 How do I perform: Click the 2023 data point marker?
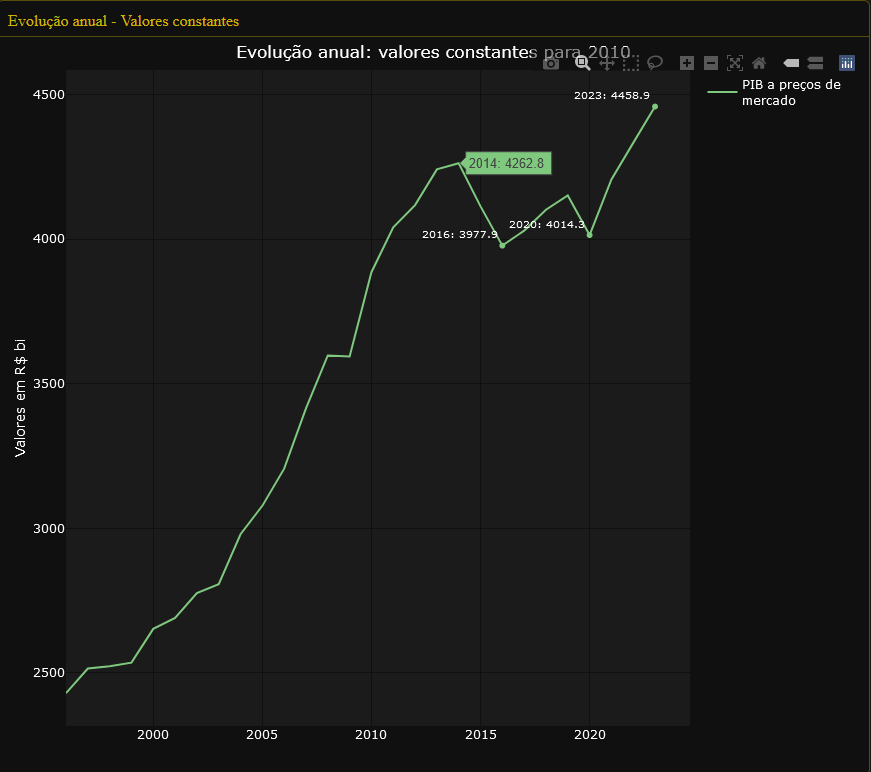pos(655,106)
